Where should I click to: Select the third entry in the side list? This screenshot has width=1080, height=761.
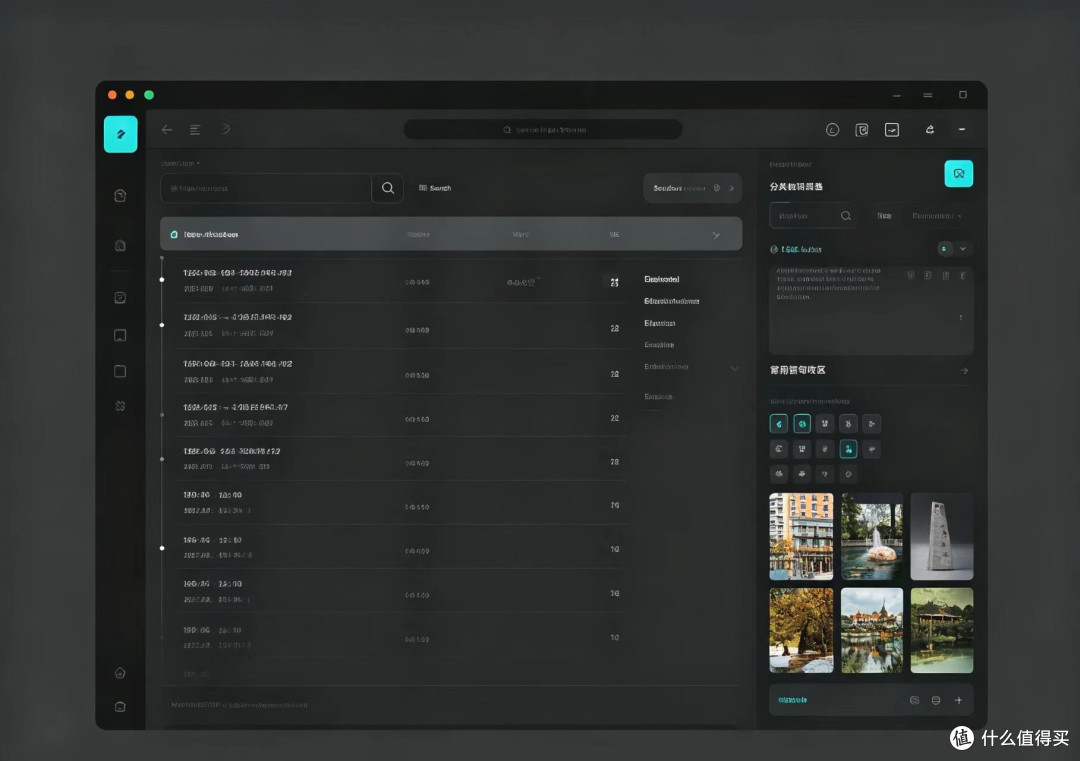[x=659, y=323]
